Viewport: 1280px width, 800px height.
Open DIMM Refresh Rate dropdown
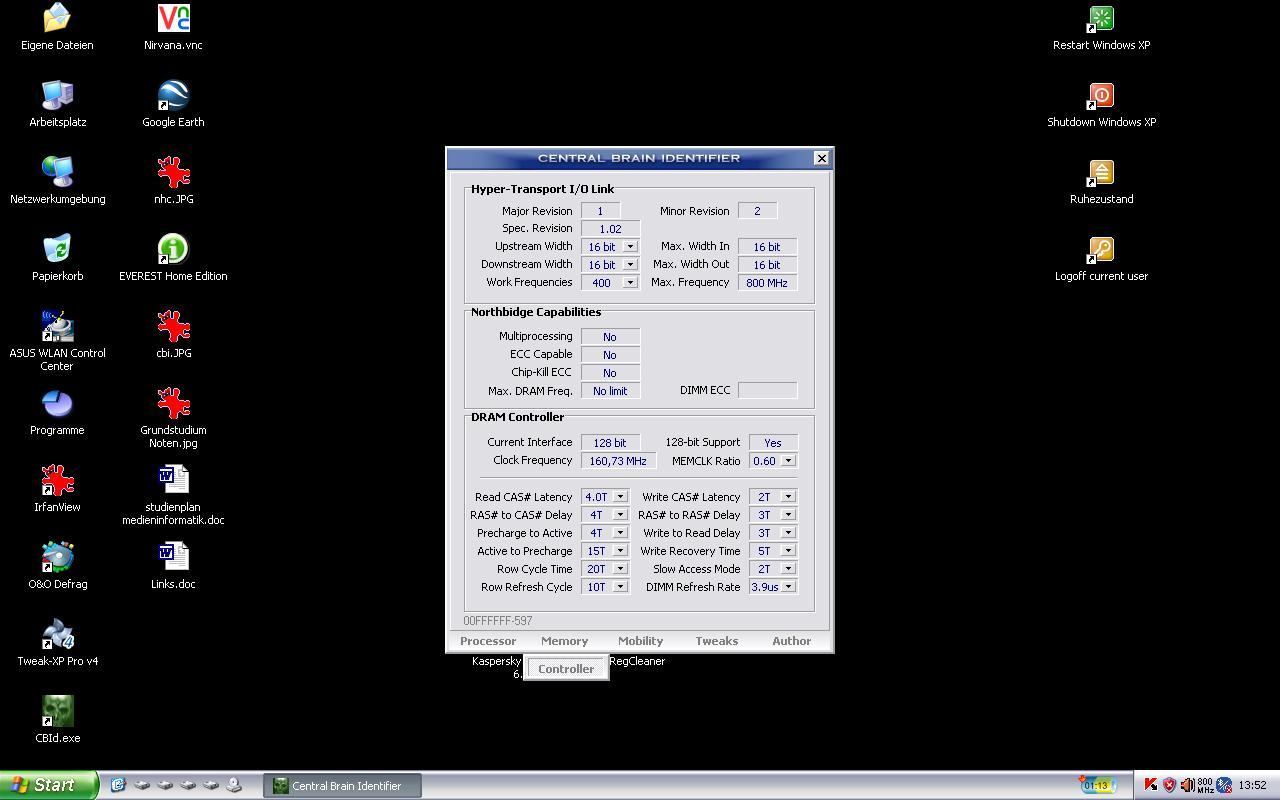pos(788,586)
